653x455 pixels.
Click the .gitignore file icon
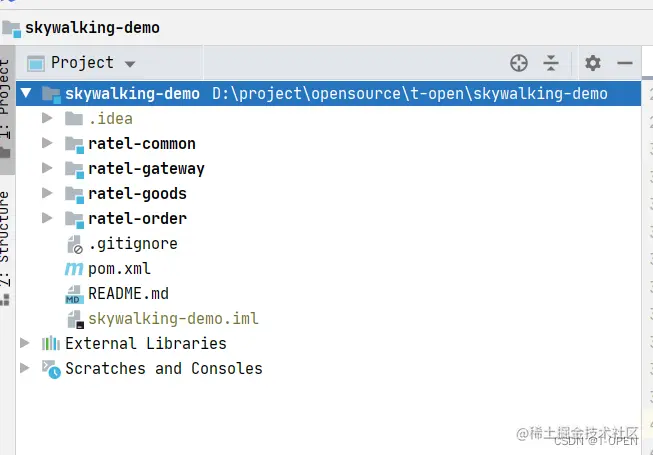tap(75, 244)
